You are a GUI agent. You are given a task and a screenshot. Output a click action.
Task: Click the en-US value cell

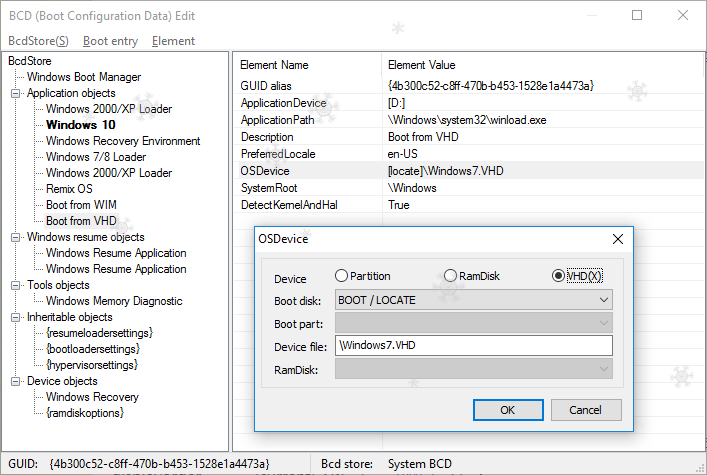click(x=402, y=154)
